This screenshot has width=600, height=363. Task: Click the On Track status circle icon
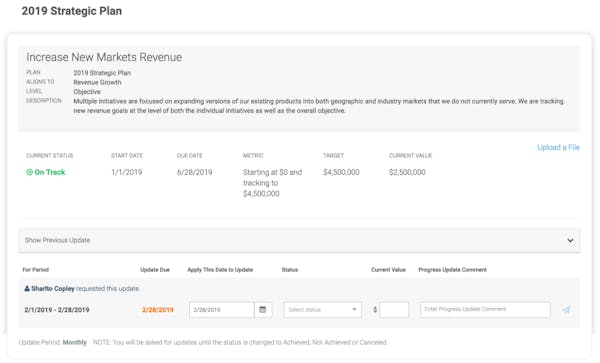pyautogui.click(x=29, y=172)
